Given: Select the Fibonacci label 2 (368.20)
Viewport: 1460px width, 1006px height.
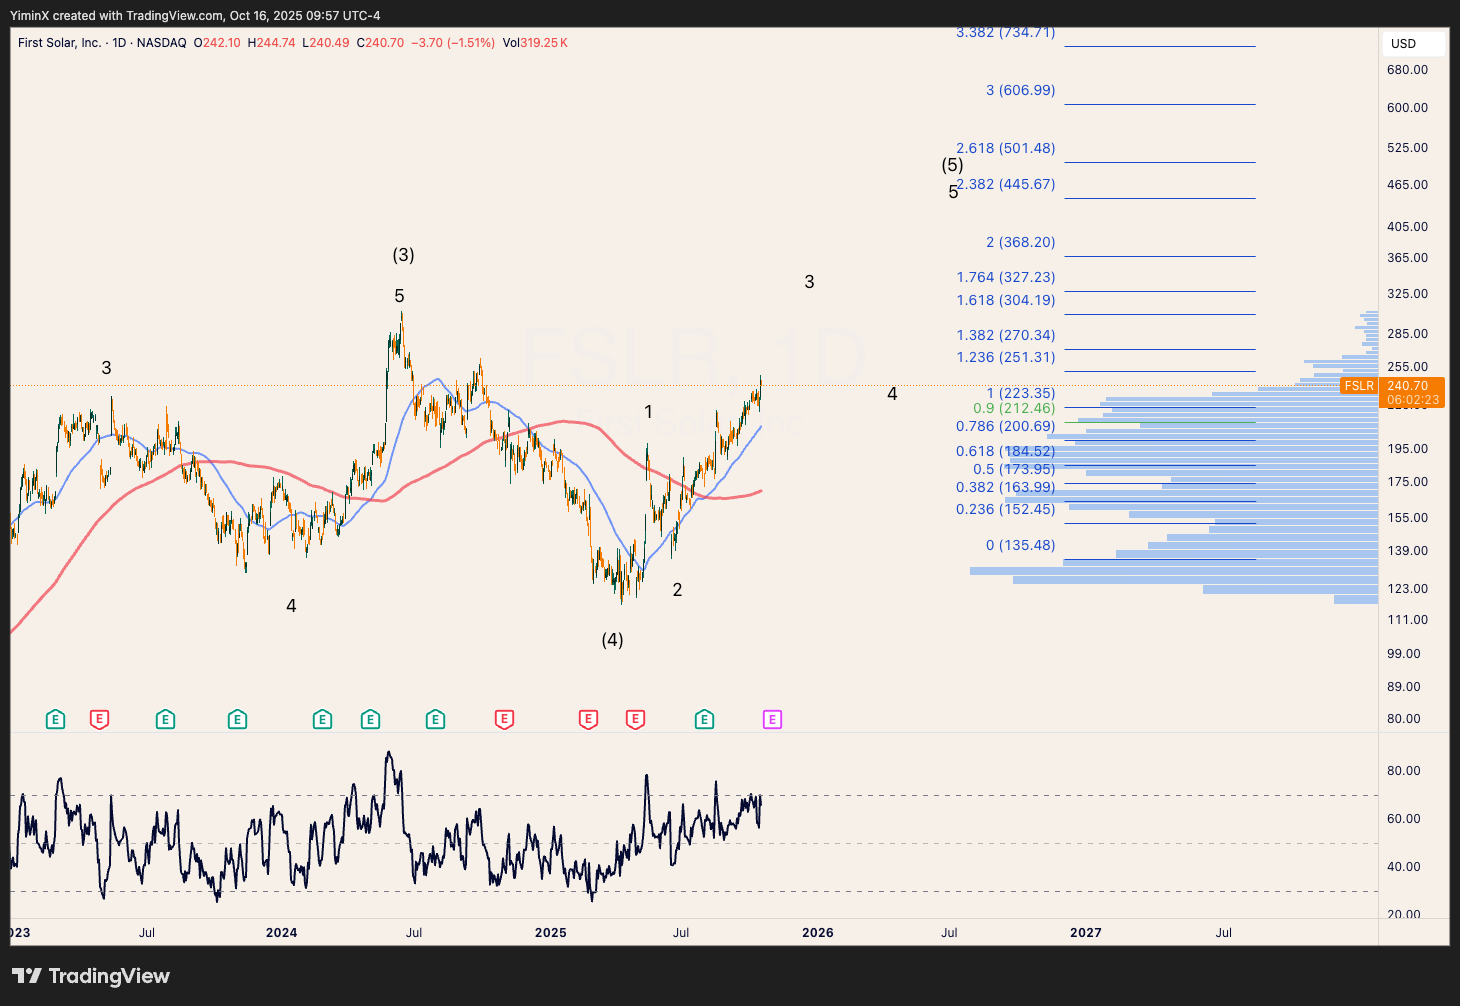Looking at the screenshot, I should 1020,242.
